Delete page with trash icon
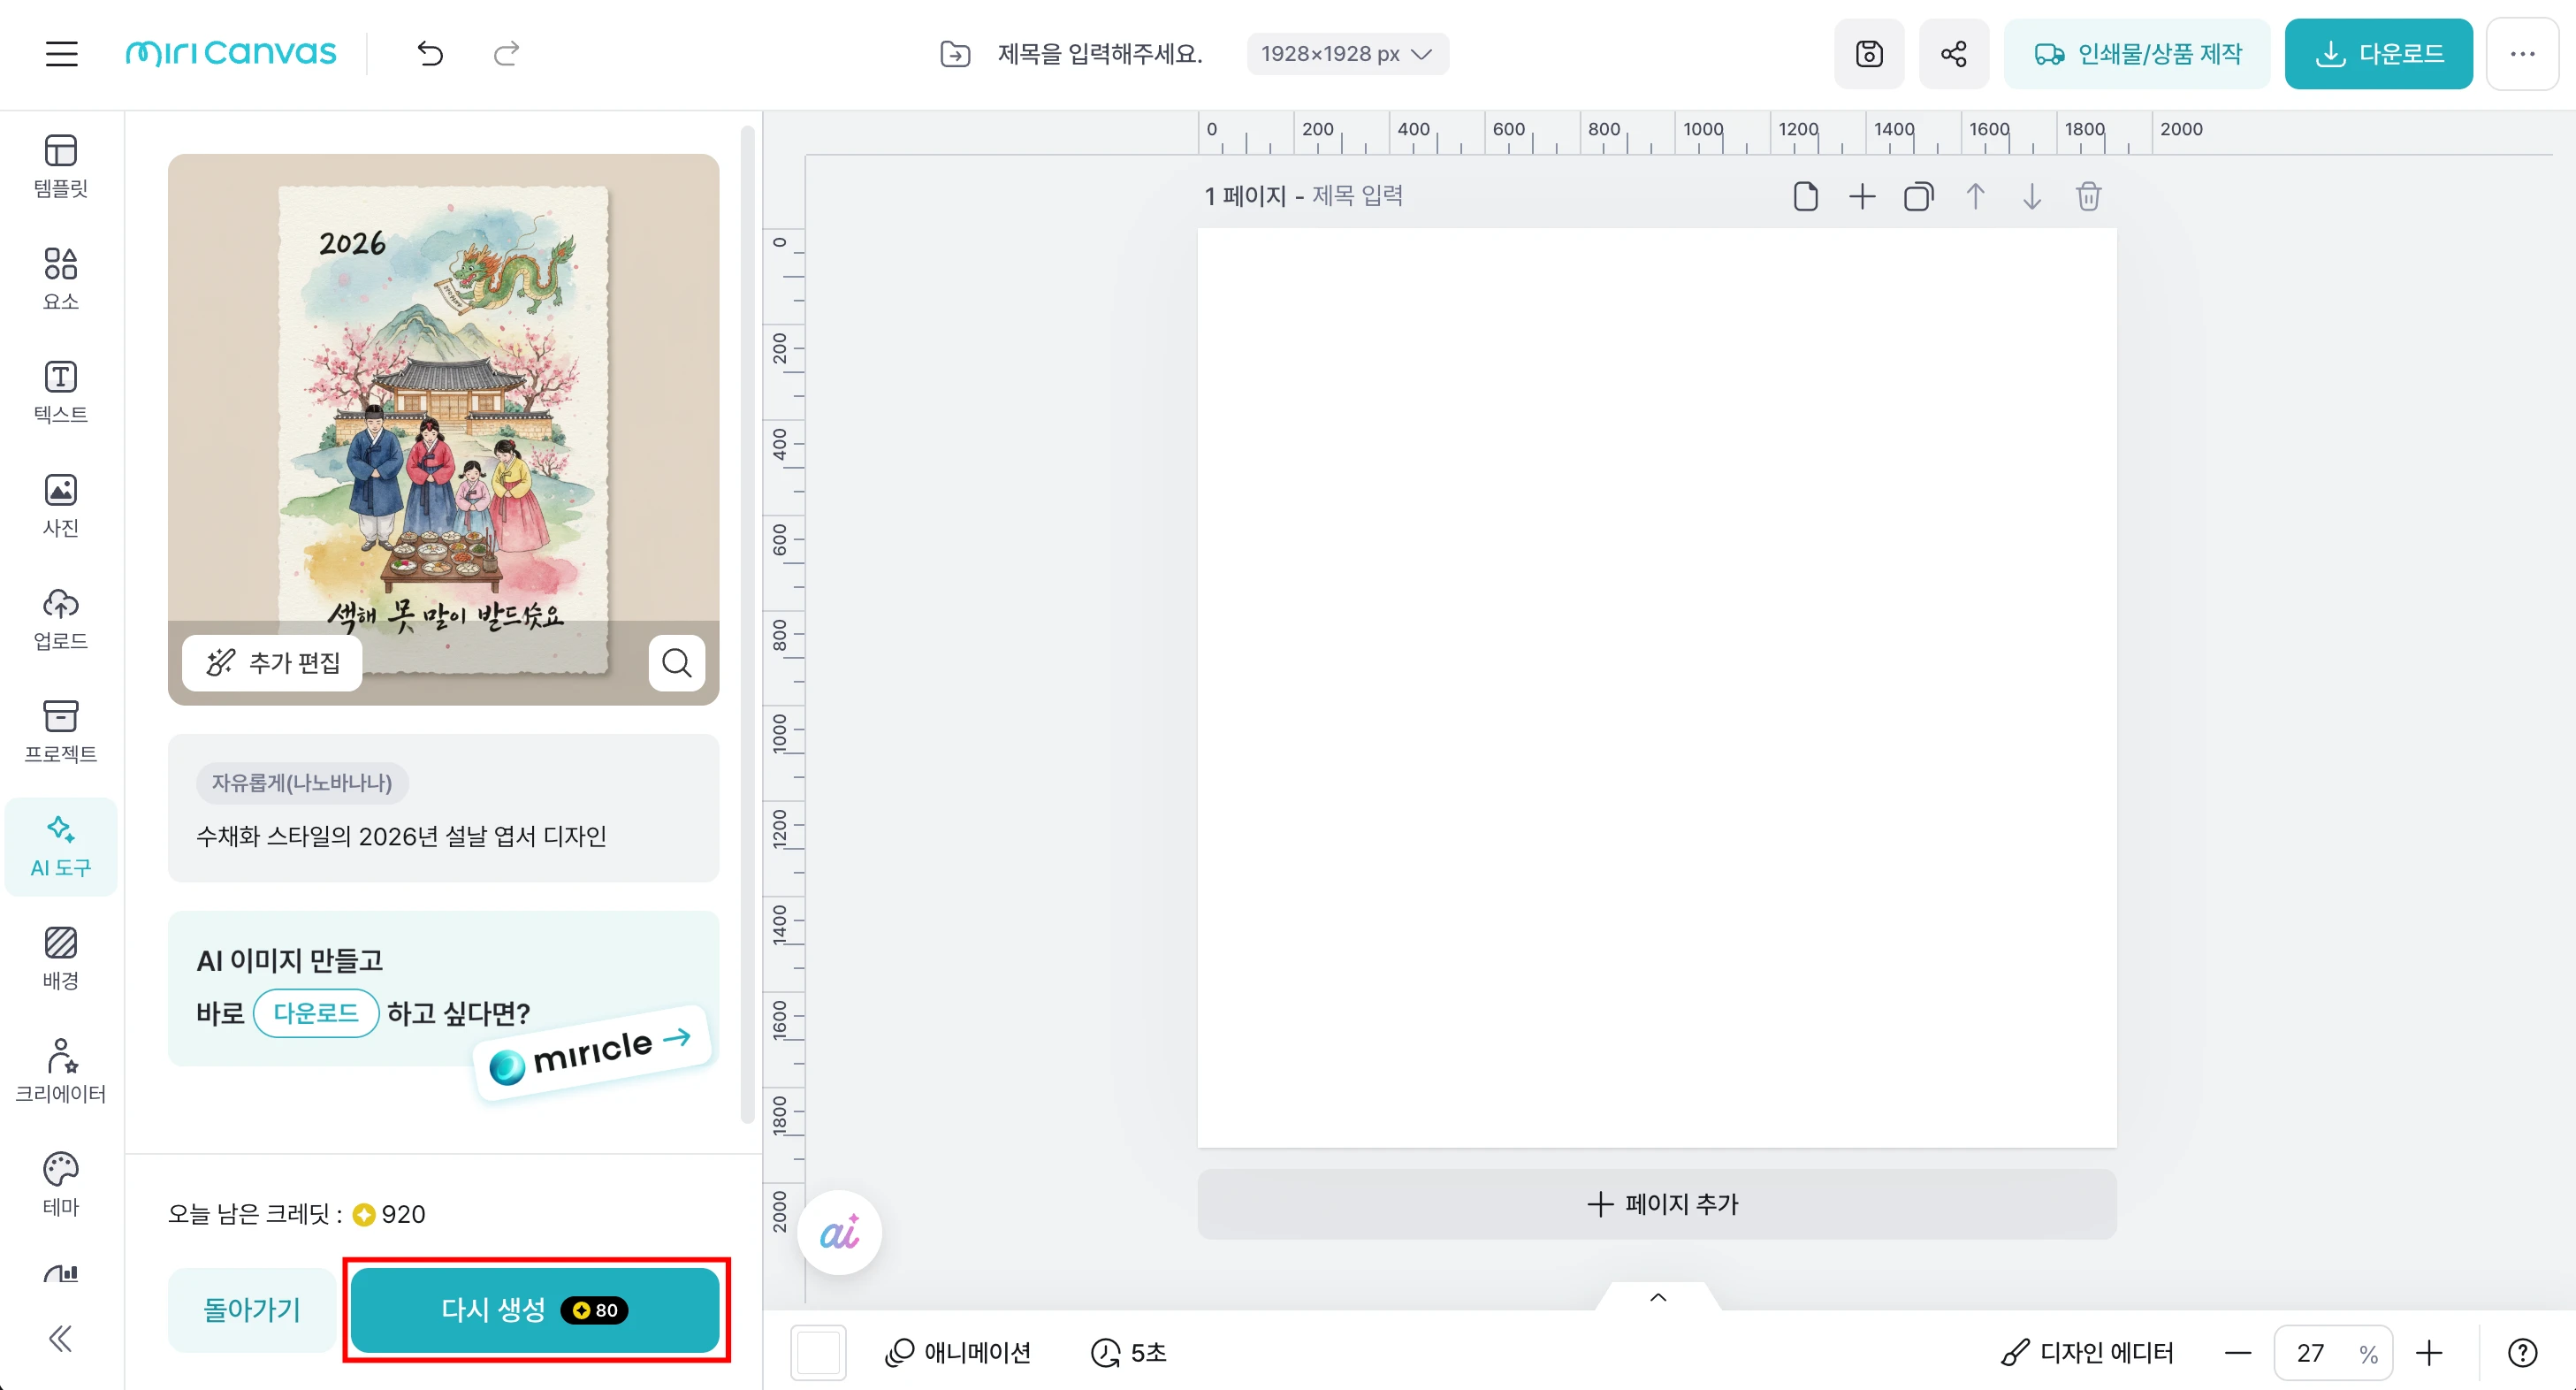Screen dimensions: 2576x1390 2088,196
